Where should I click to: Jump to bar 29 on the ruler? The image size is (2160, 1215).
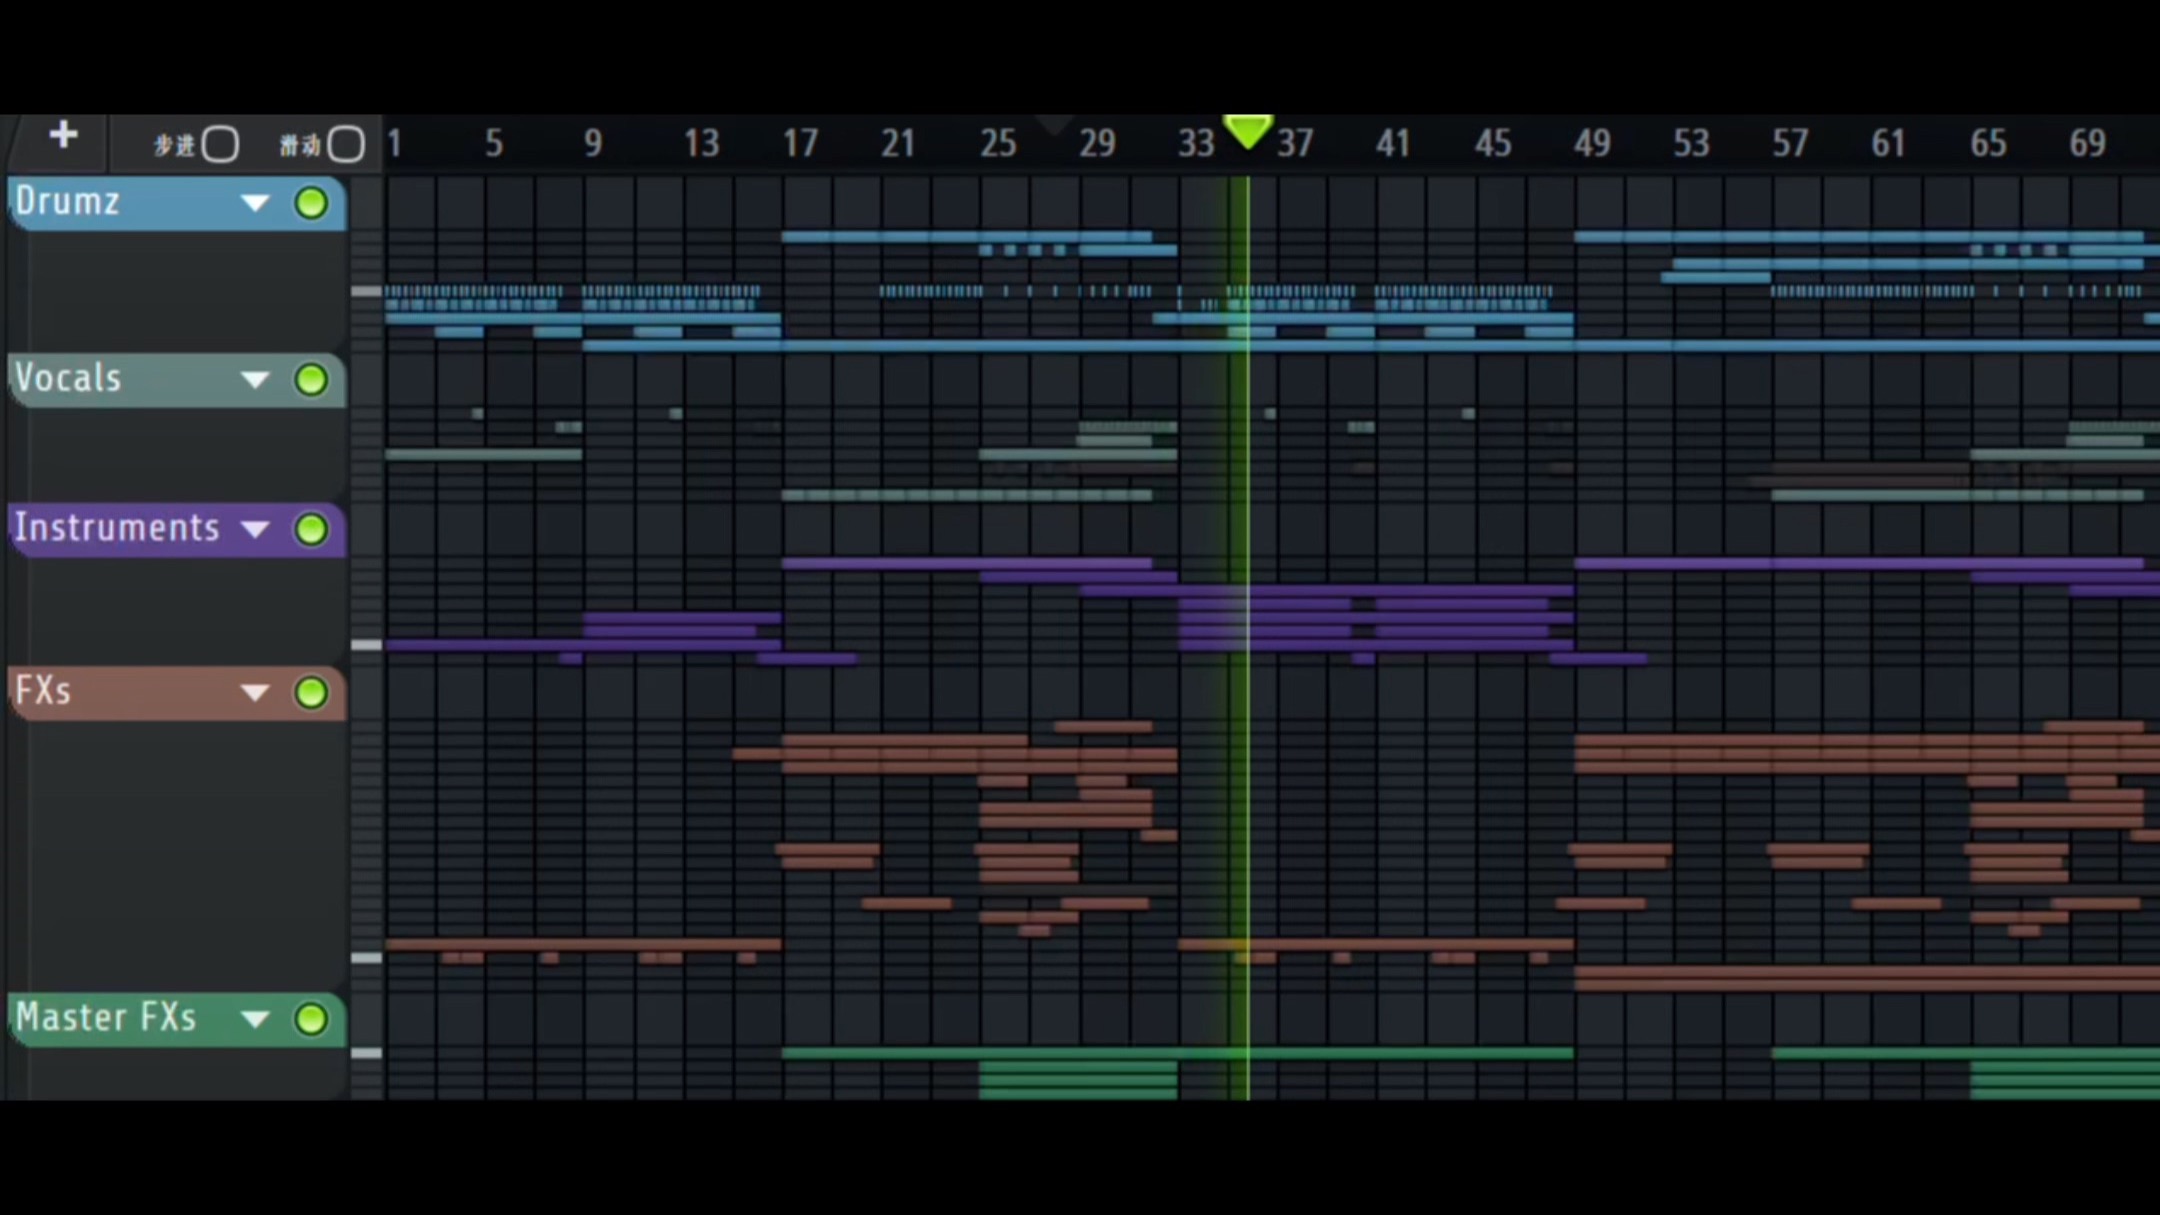(x=1097, y=144)
